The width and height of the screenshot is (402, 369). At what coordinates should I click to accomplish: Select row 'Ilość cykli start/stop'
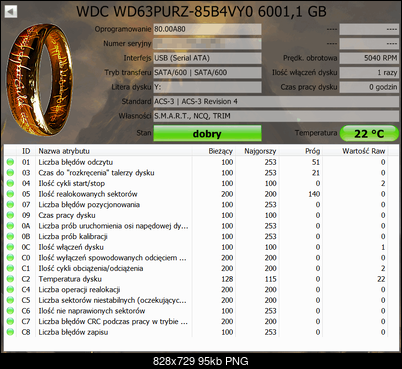201,183
